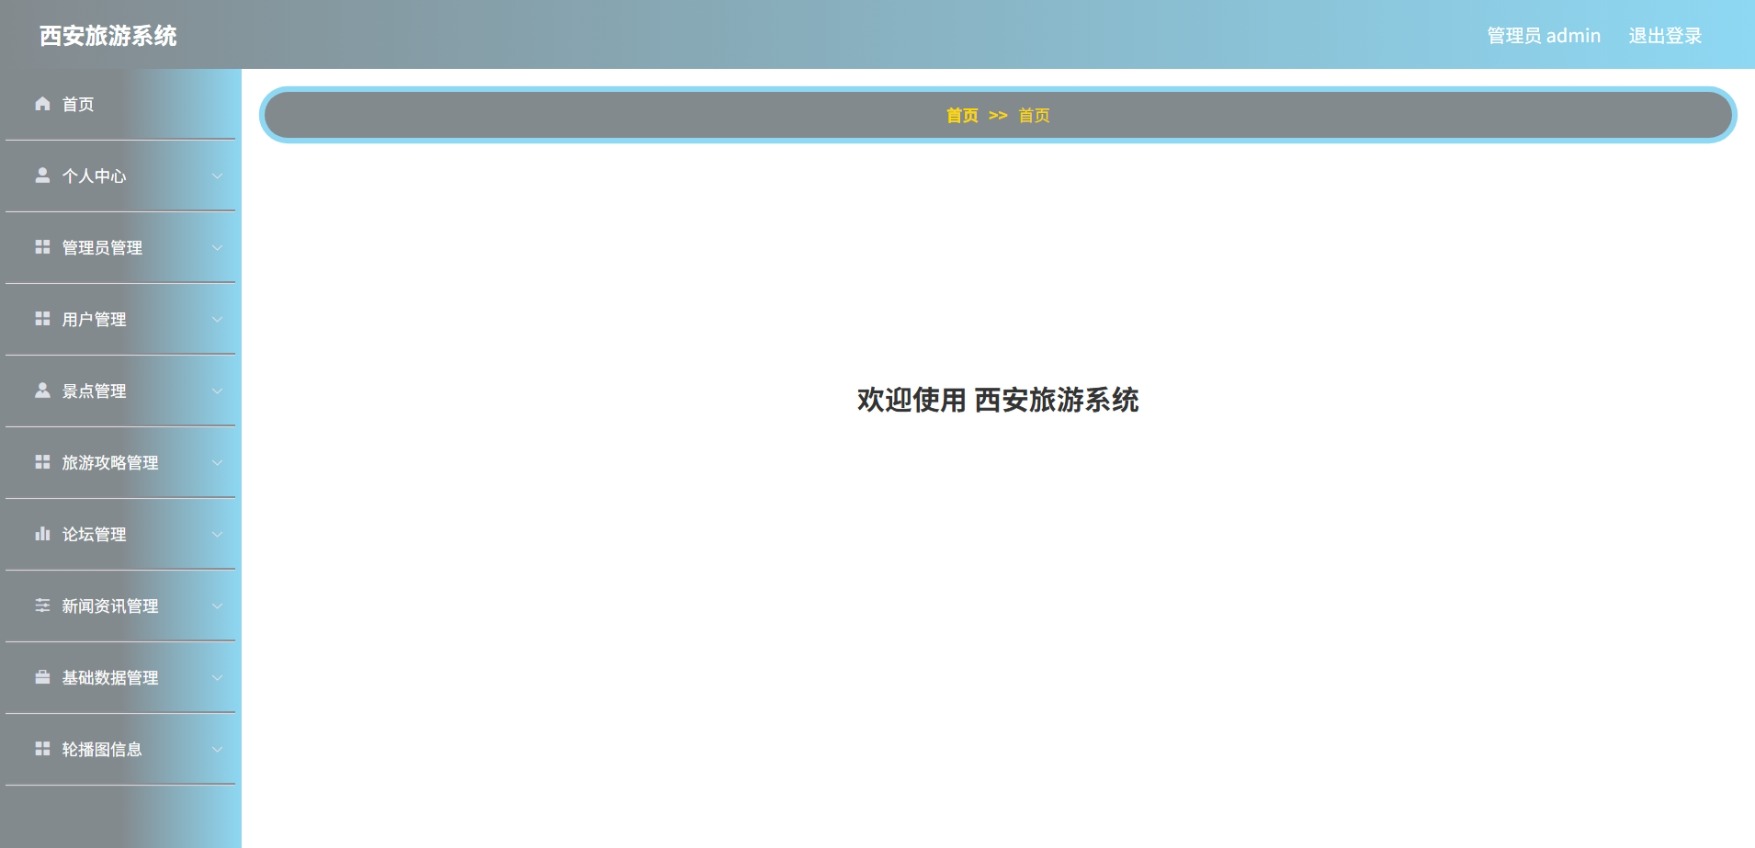1755x848 pixels.
Task: Expand the 轮播图信息 chevron arrow
Action: tap(217, 750)
